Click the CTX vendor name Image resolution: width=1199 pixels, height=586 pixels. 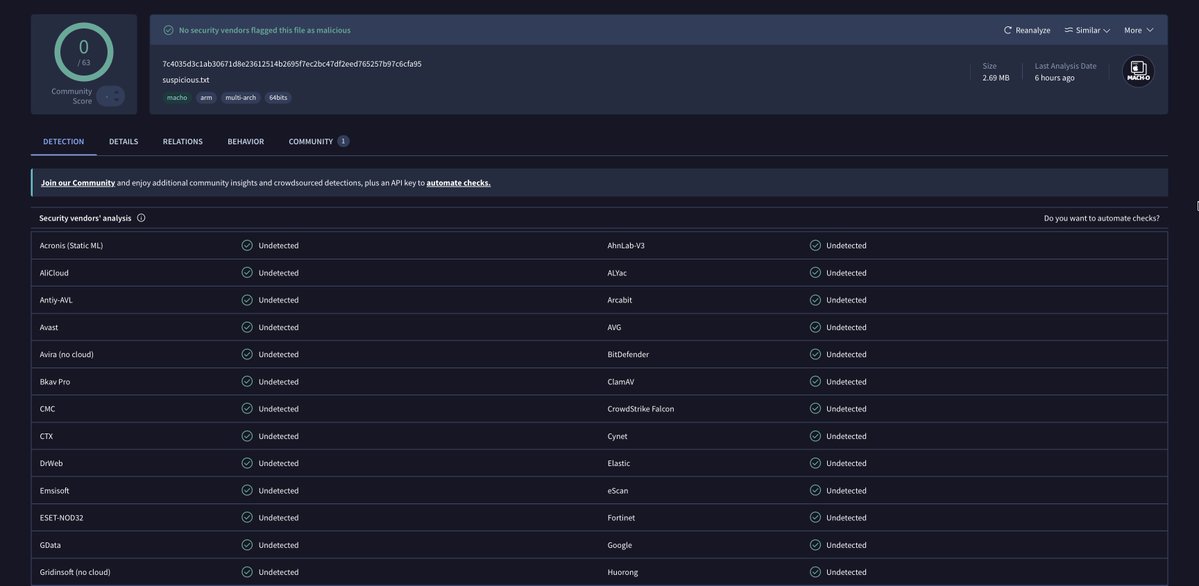point(47,436)
